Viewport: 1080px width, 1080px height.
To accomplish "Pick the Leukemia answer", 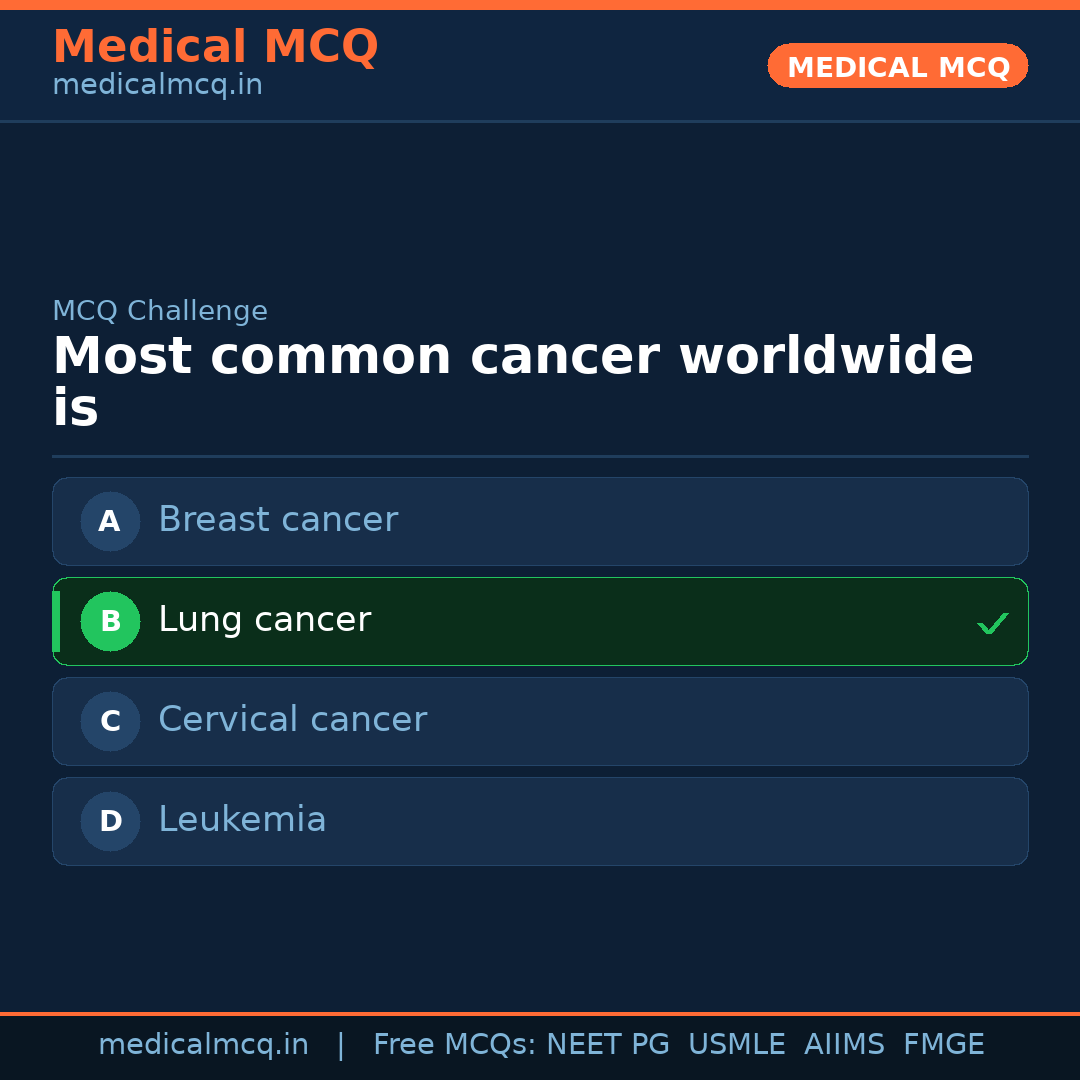I will (x=242, y=820).
